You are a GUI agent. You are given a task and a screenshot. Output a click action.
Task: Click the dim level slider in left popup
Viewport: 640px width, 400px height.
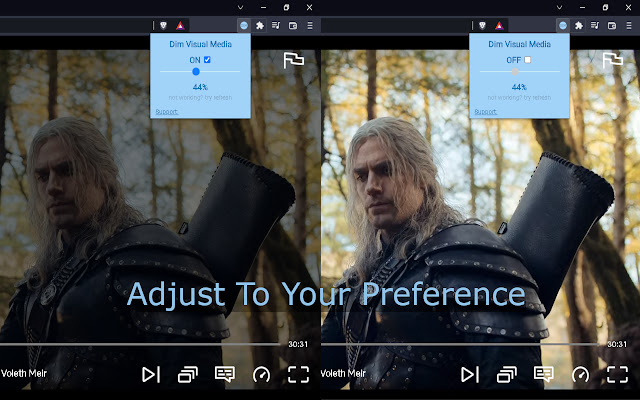point(200,71)
